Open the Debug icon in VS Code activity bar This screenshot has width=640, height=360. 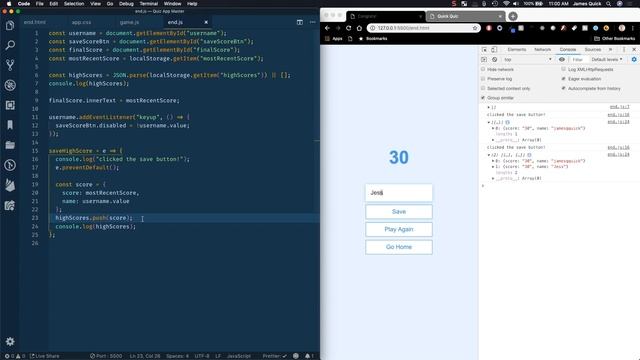(10, 85)
